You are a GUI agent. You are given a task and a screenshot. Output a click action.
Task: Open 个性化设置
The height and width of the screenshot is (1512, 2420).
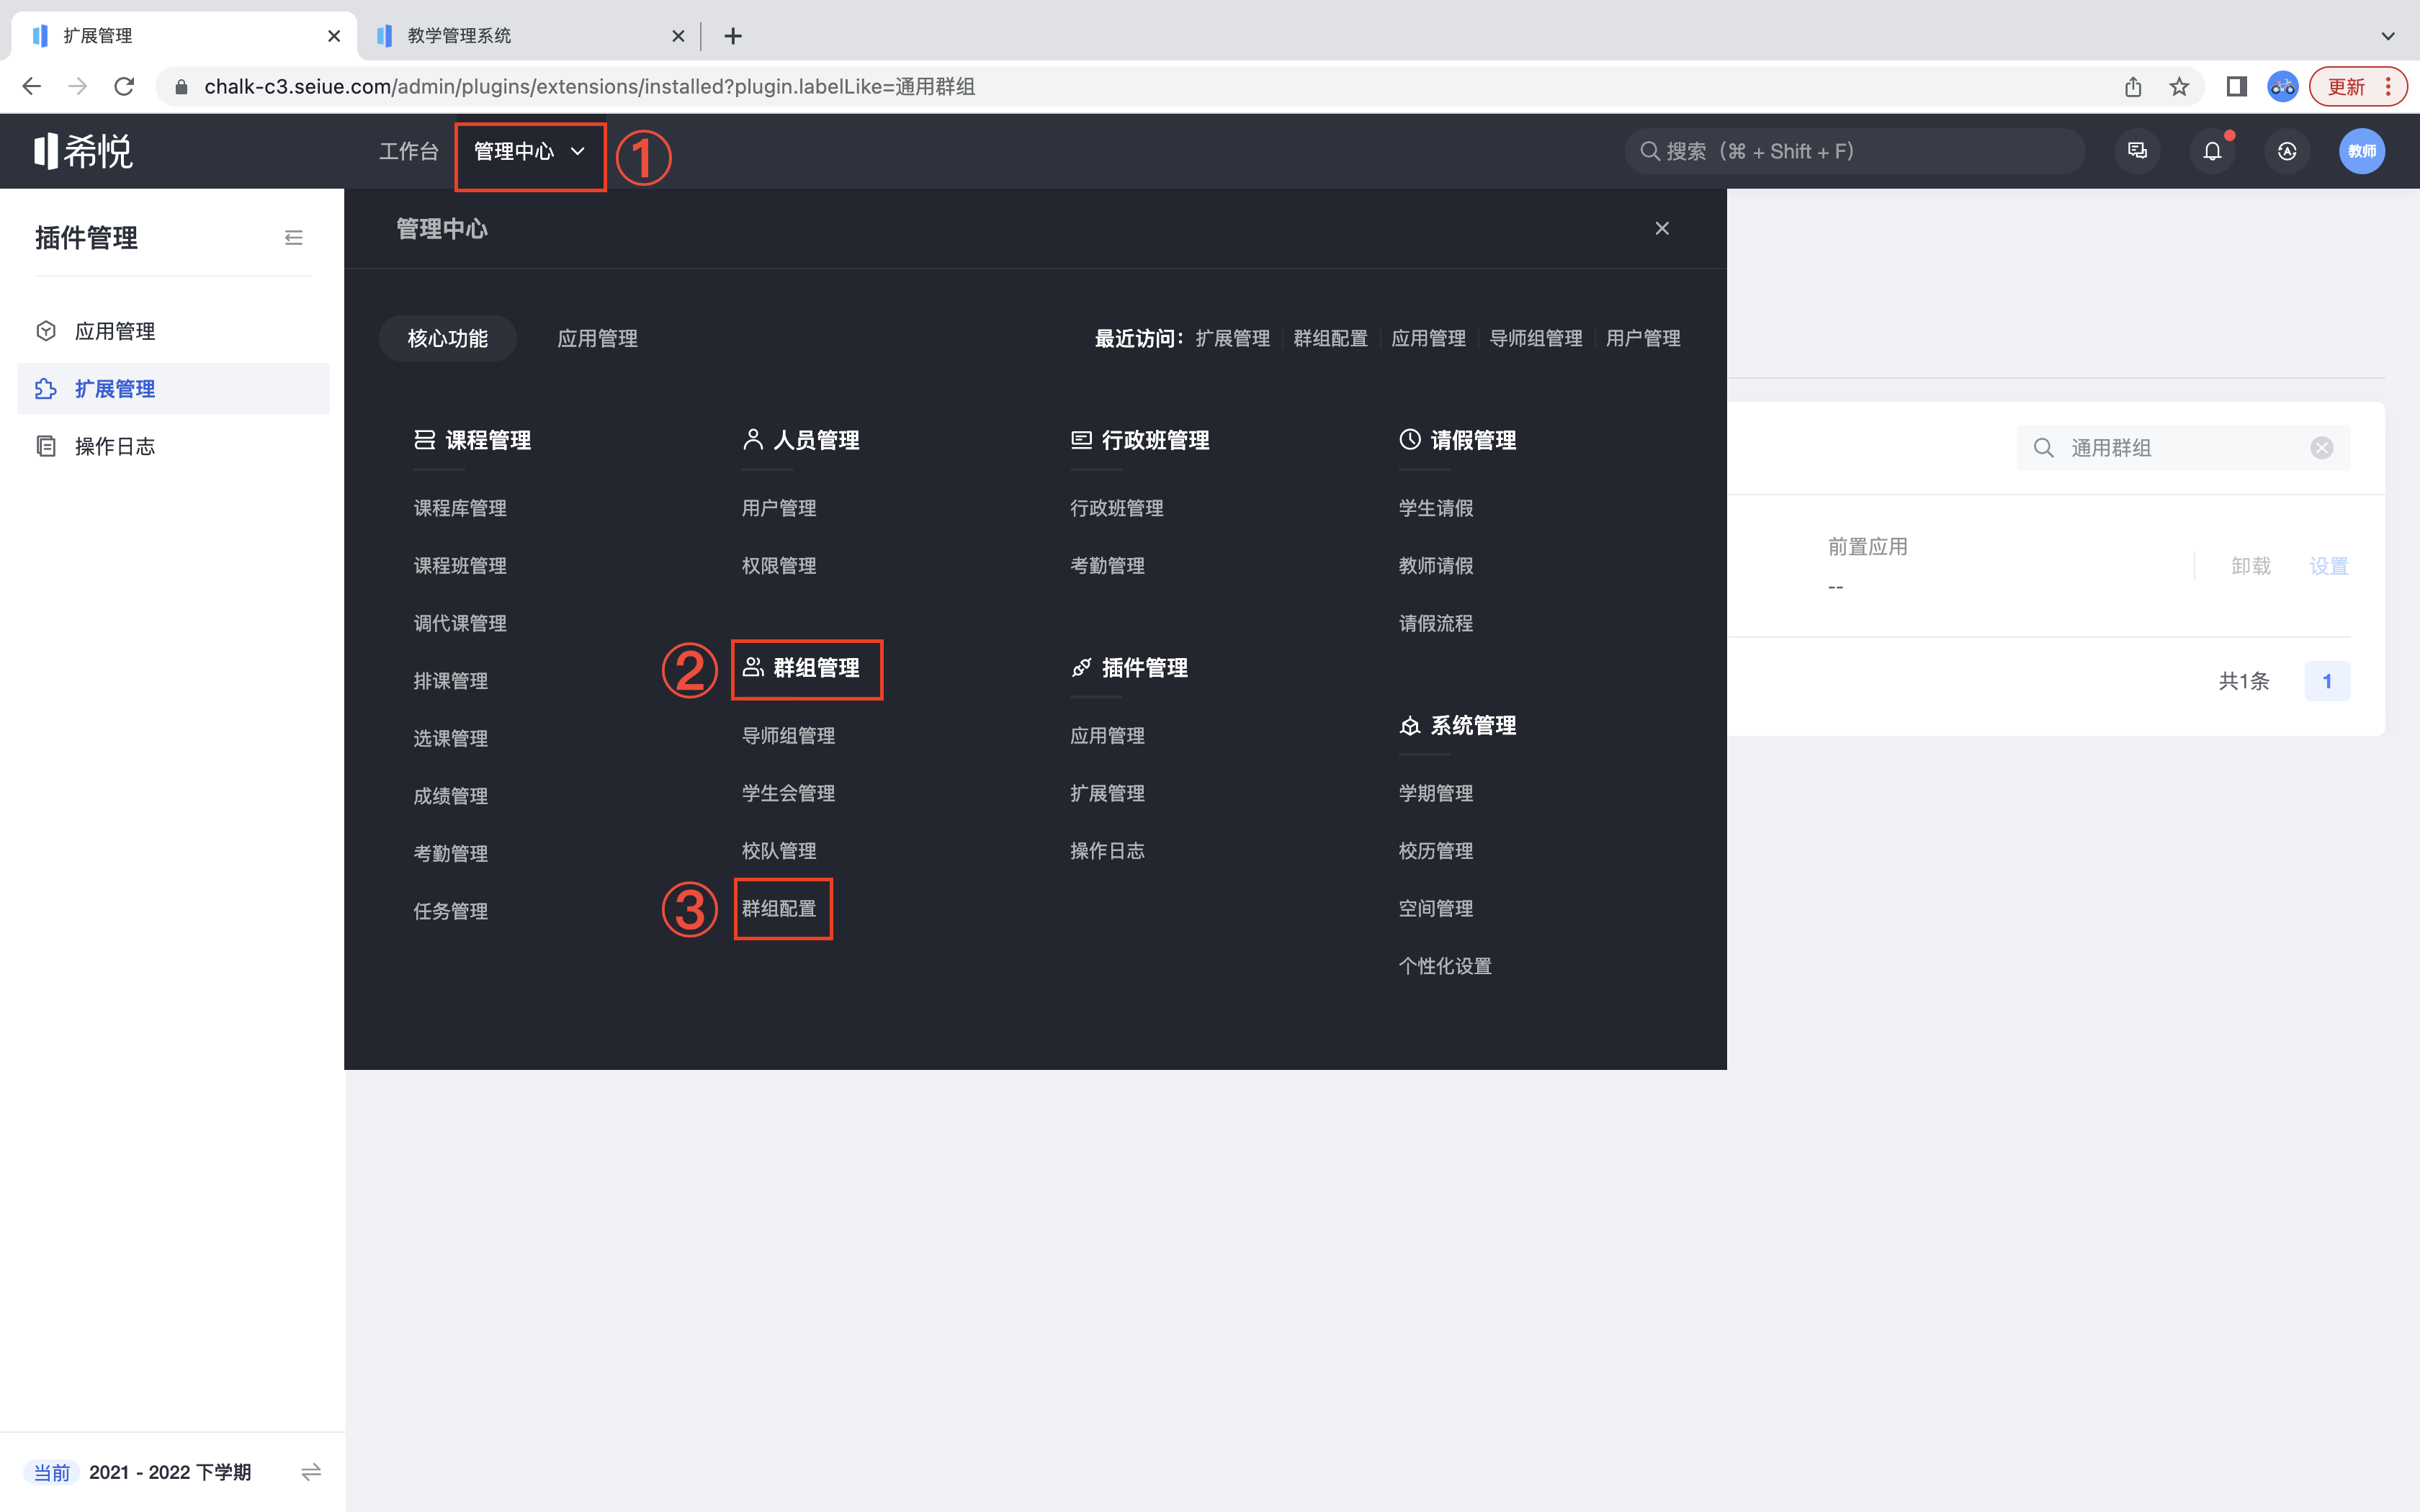tap(1445, 966)
